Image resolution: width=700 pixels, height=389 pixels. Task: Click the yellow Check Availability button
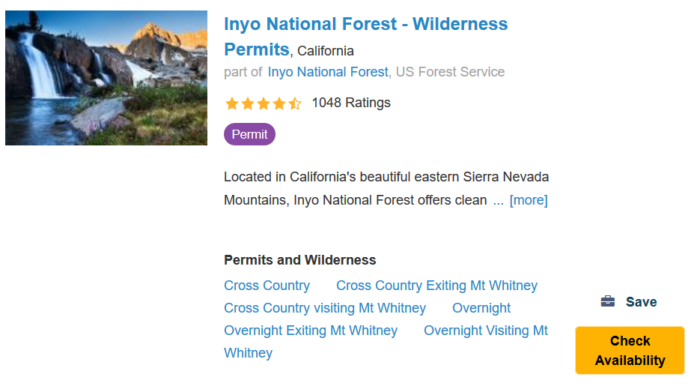pos(629,350)
